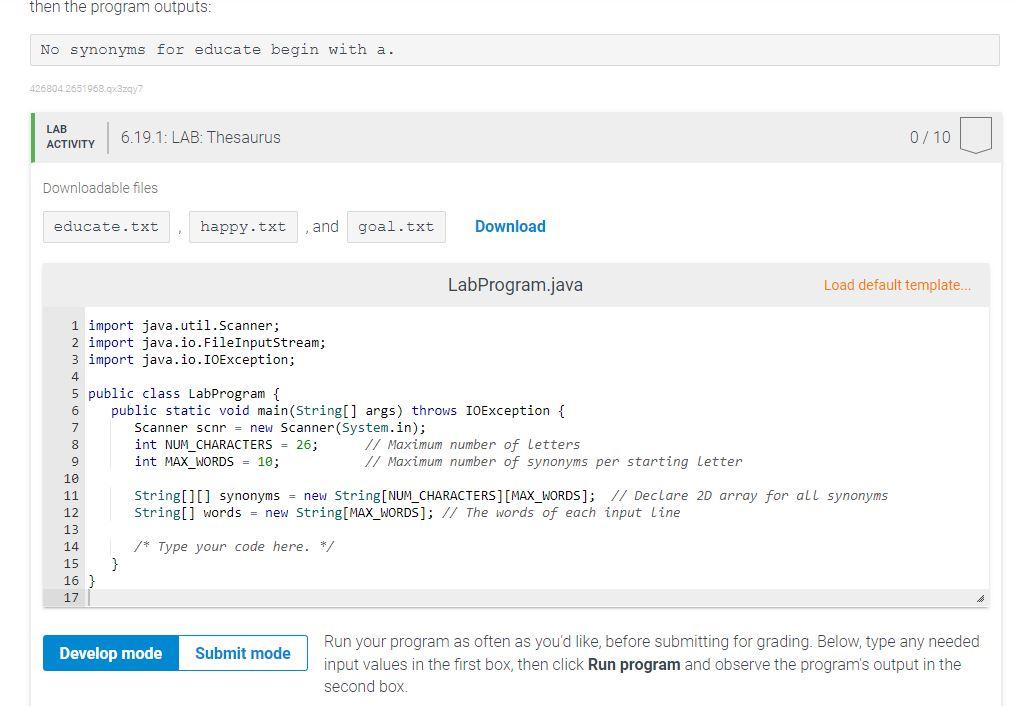Open the educate.txt downloadable file
Screen dimensions: 1021x706
(x=105, y=226)
